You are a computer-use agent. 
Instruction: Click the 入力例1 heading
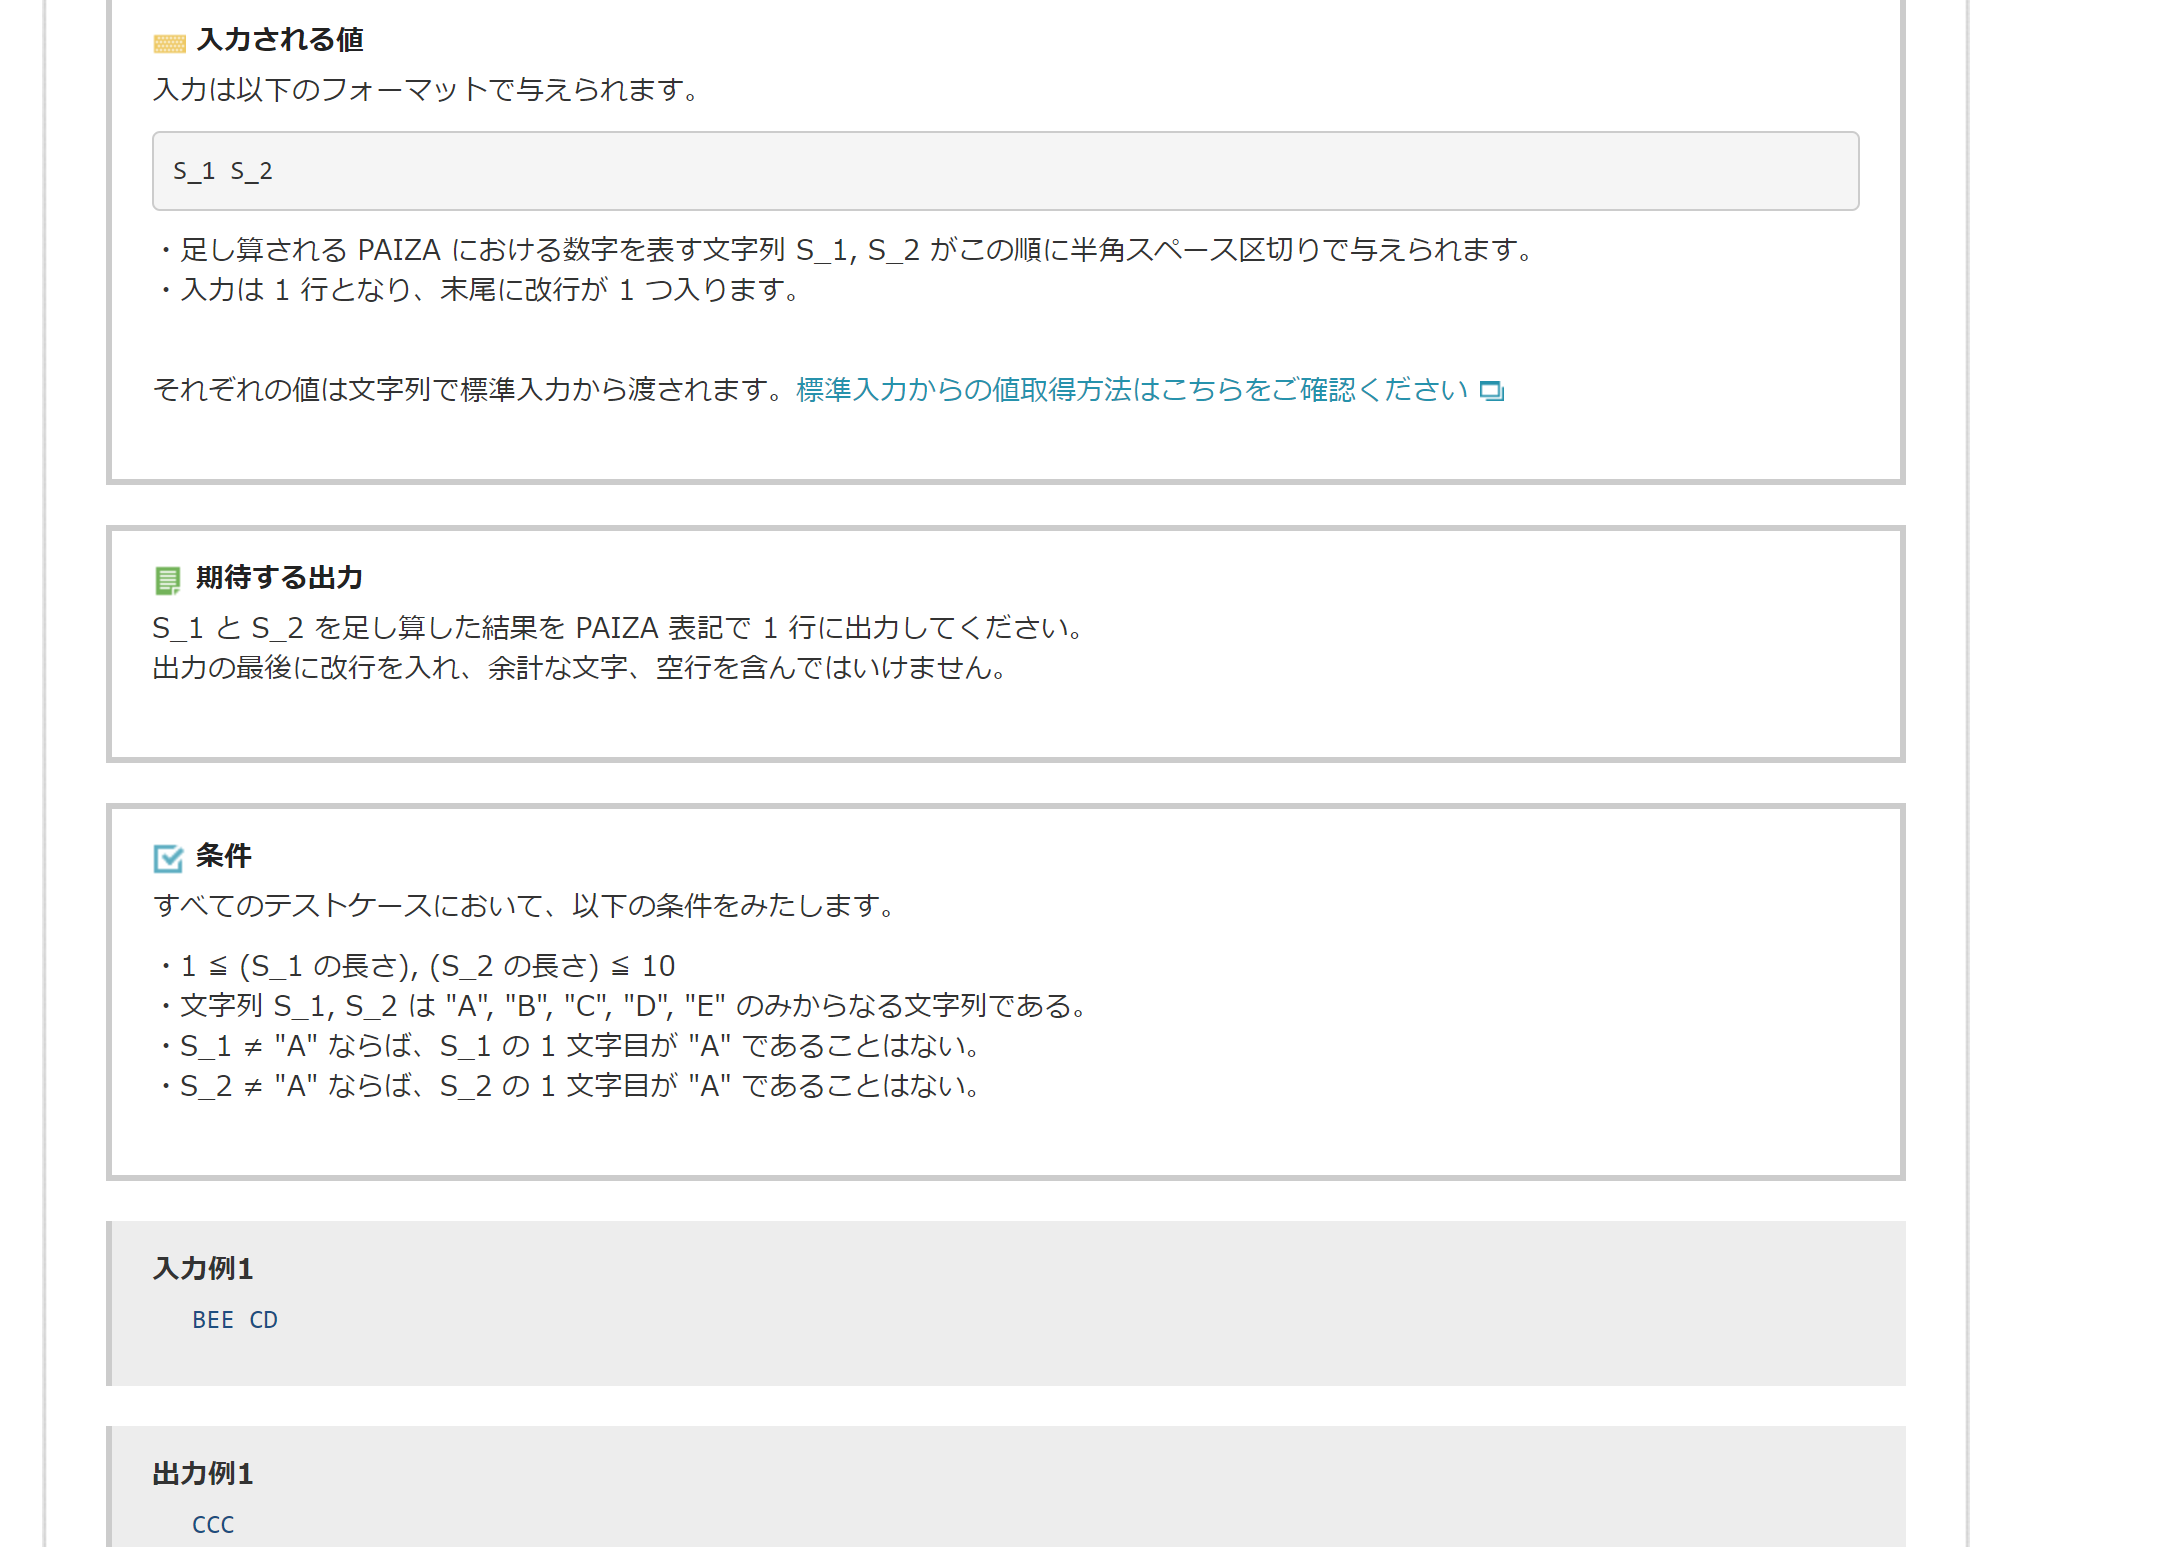click(x=203, y=1268)
